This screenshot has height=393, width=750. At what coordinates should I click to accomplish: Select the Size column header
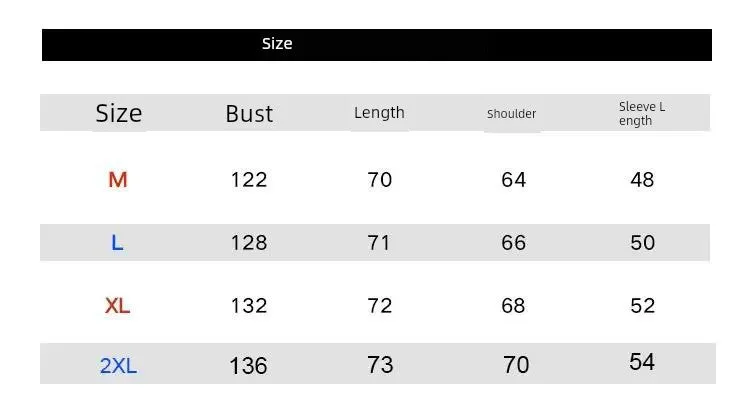[x=119, y=114]
